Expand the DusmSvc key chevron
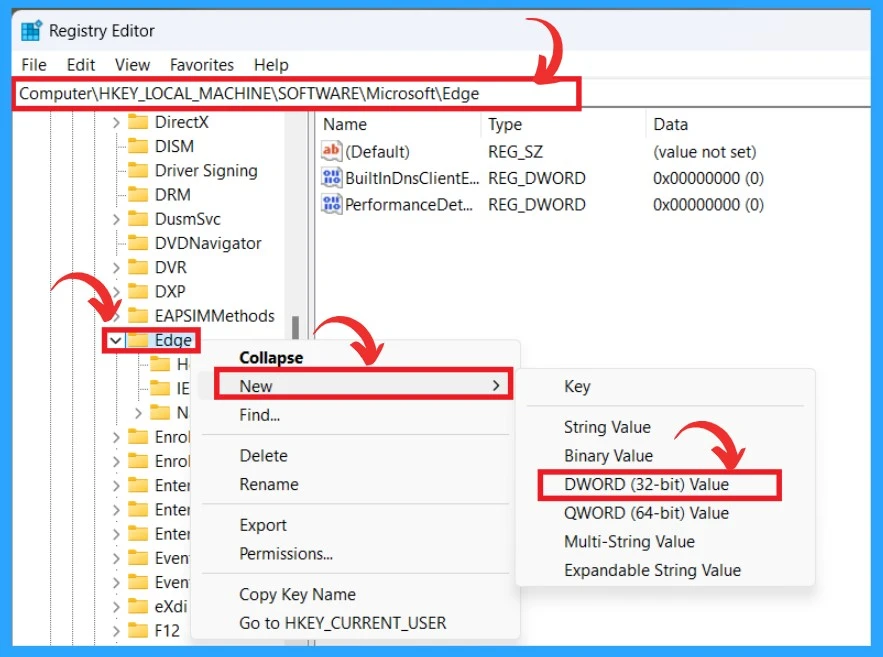Image resolution: width=883 pixels, height=657 pixels. point(116,219)
